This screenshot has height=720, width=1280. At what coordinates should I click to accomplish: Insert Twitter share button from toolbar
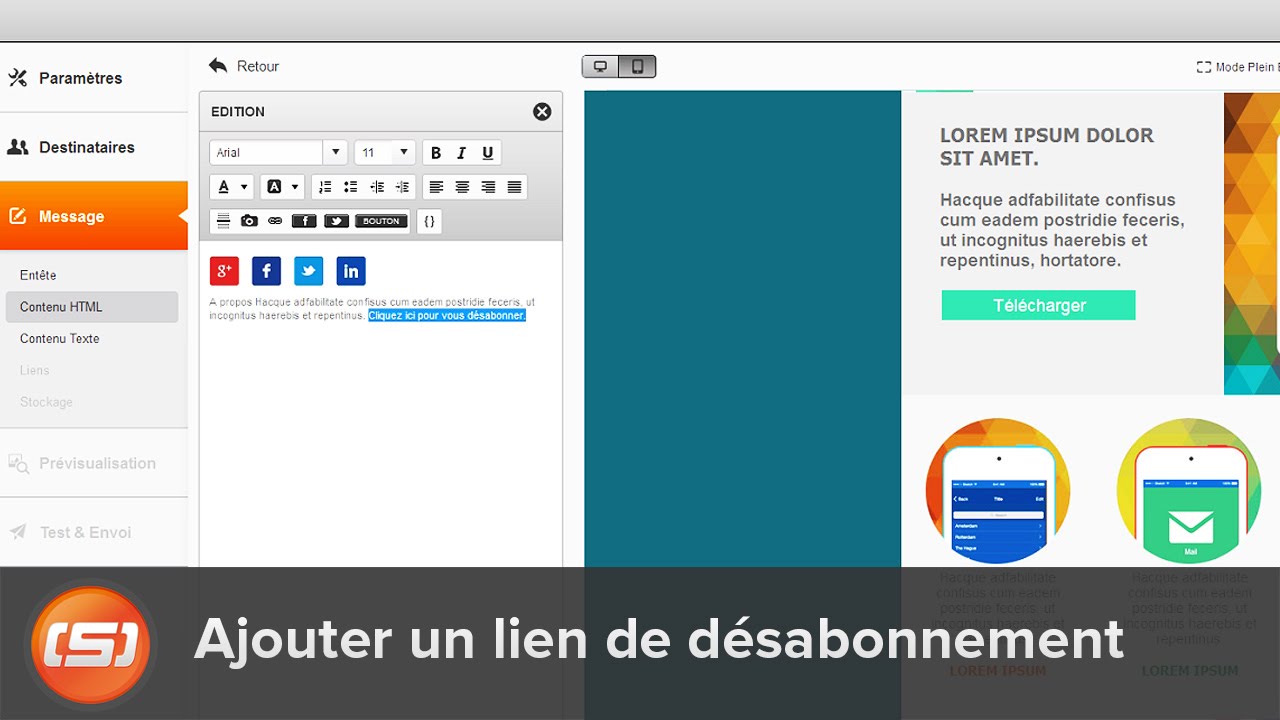(337, 221)
